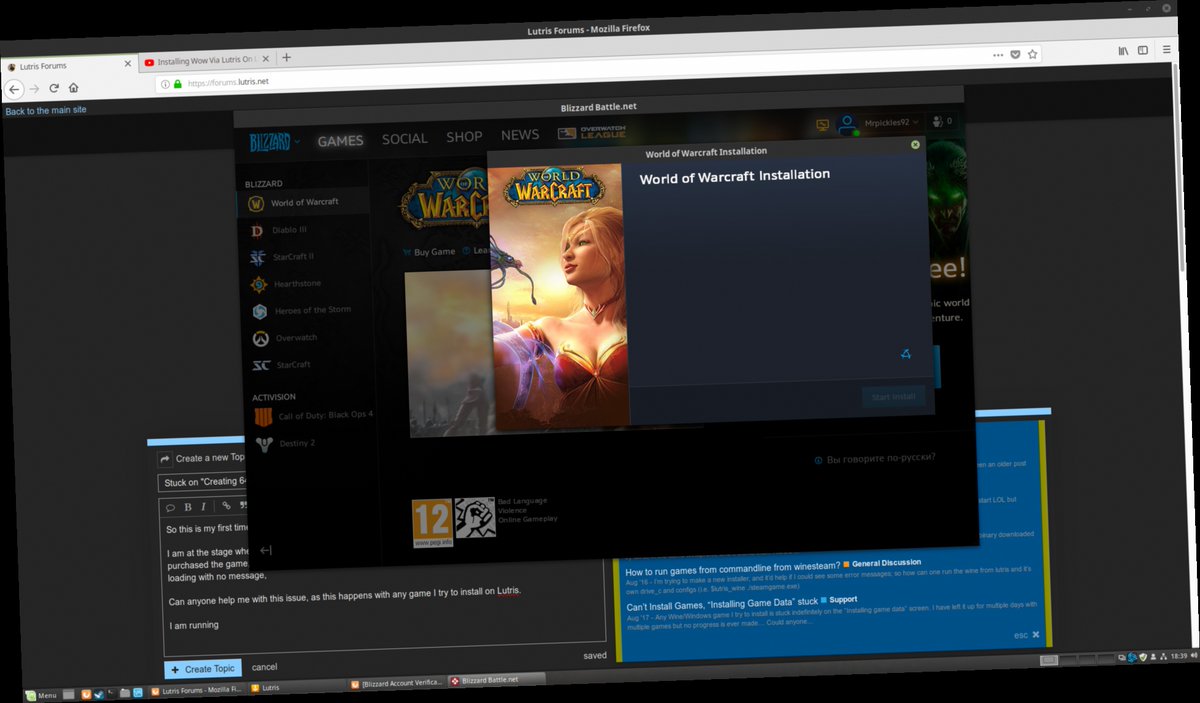Apply italic in forum editor toolbar

(203, 507)
